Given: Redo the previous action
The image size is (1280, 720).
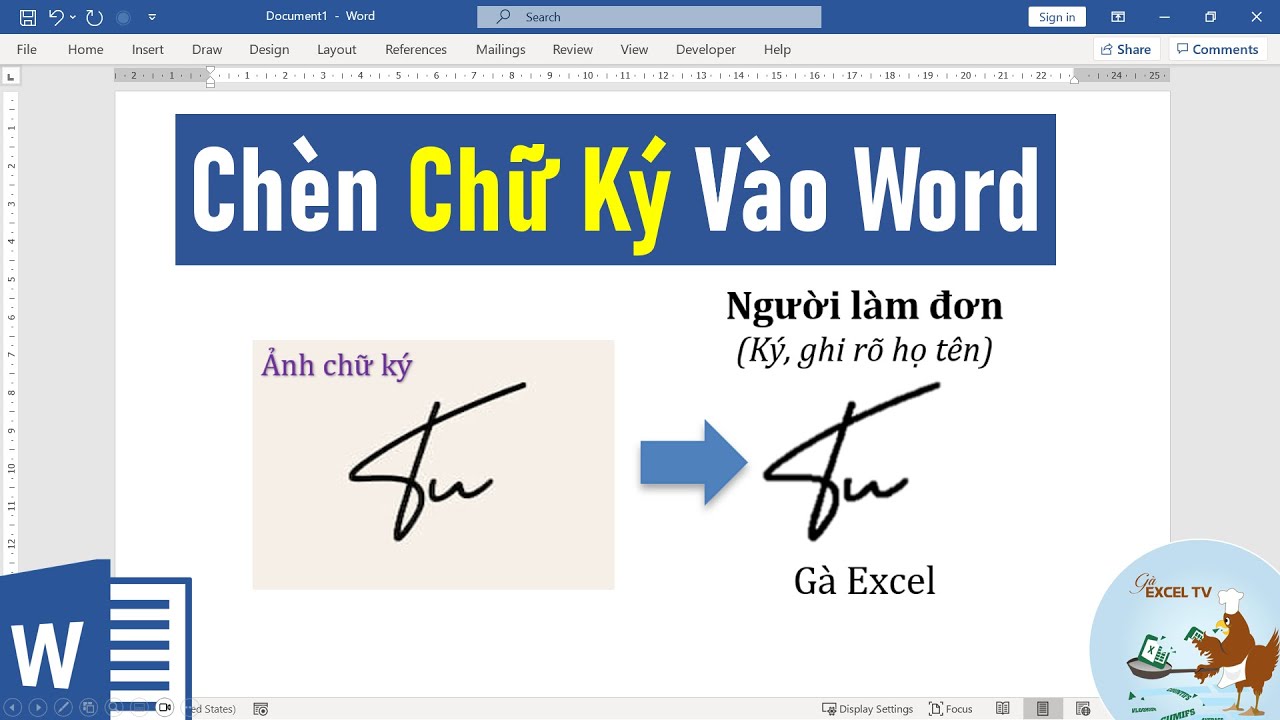Looking at the screenshot, I should (x=94, y=17).
